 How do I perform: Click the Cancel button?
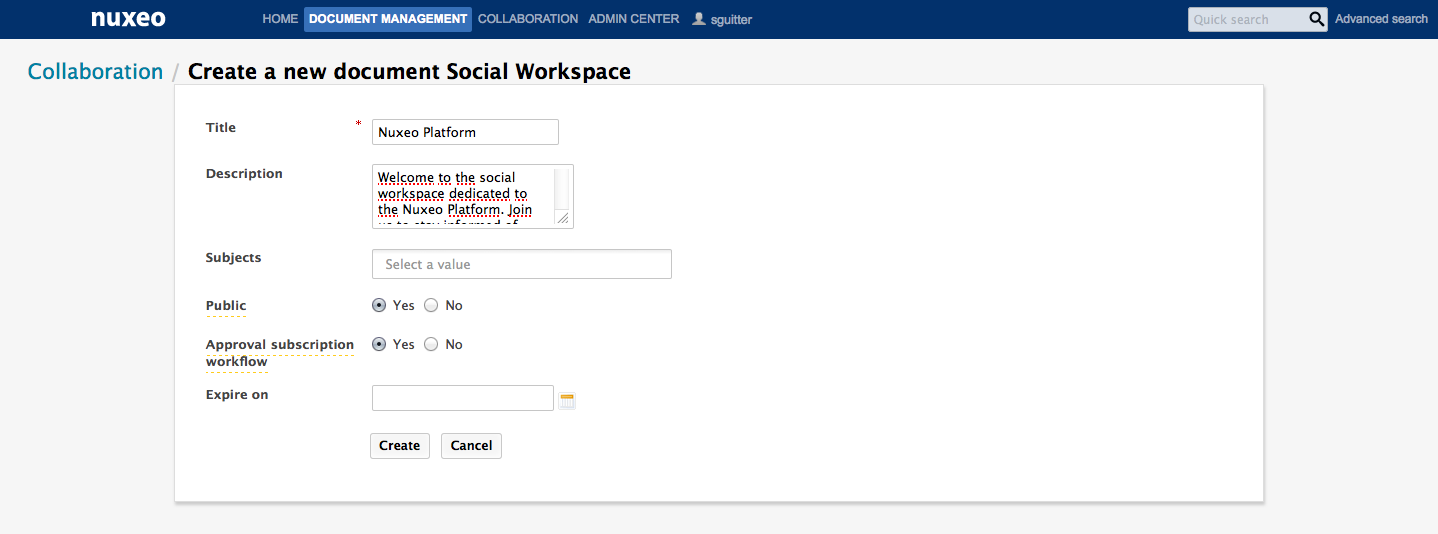(x=471, y=446)
